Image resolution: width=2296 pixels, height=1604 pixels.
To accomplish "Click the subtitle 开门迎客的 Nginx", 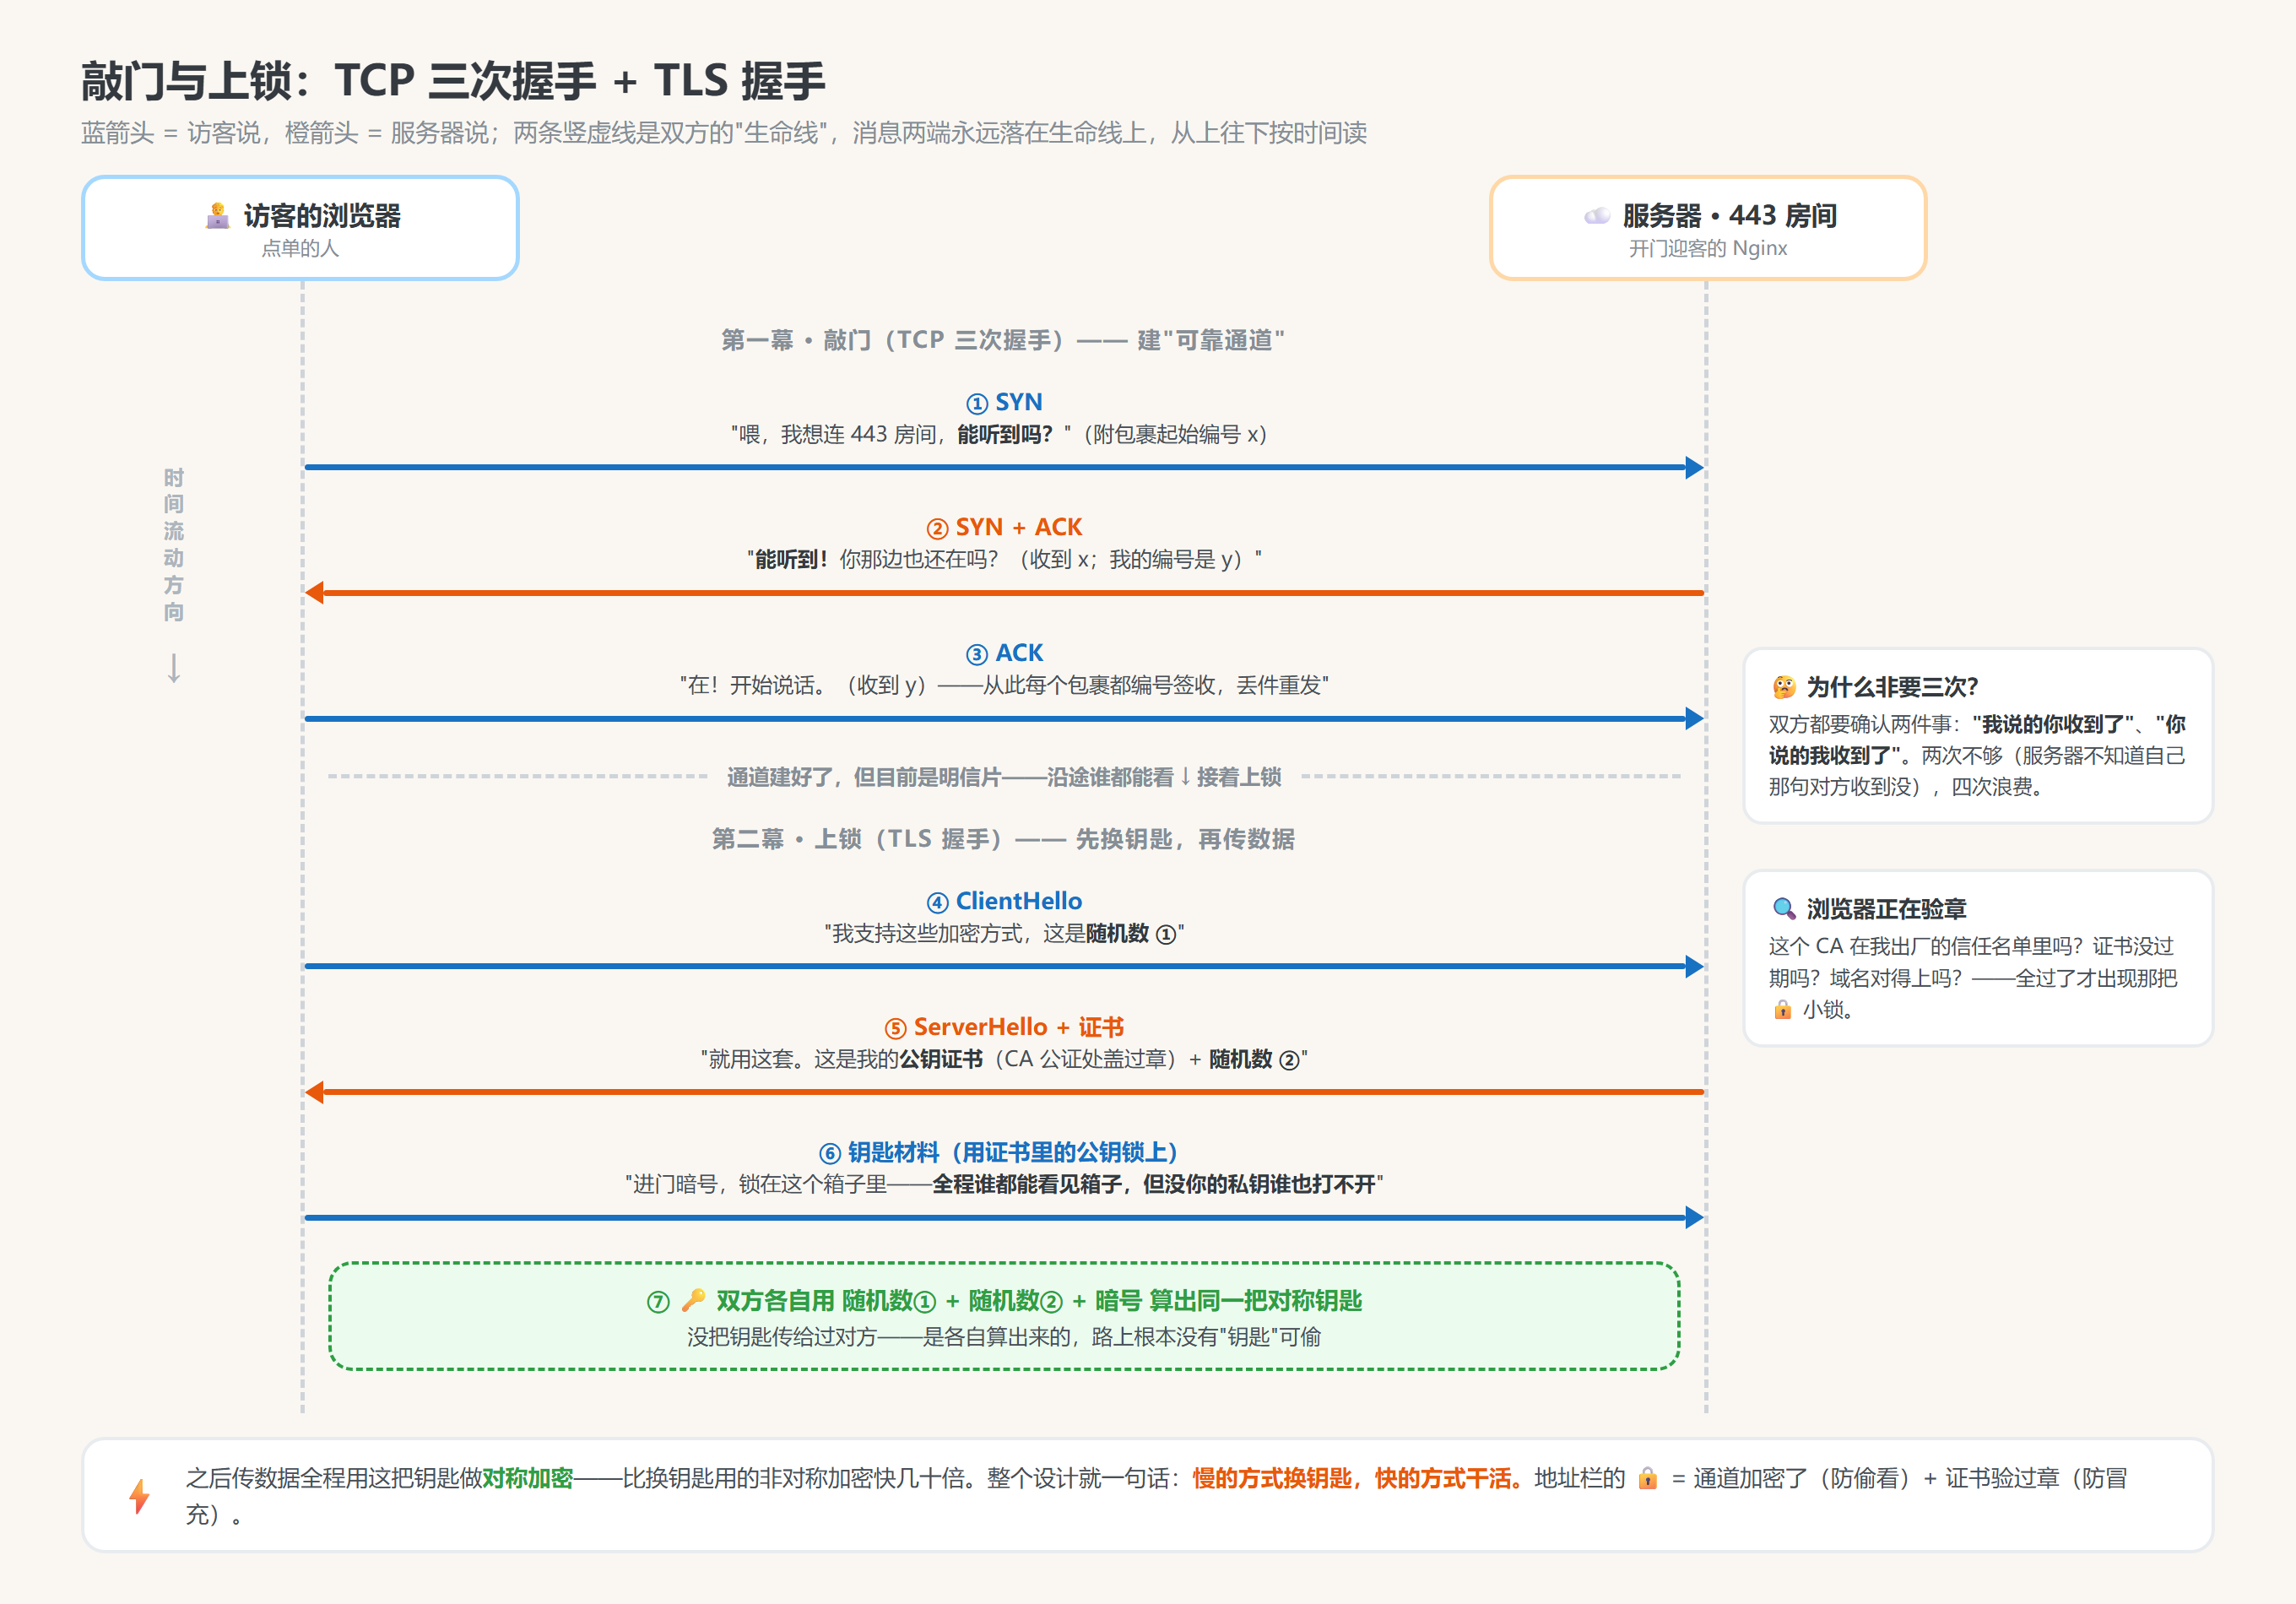I will (1708, 248).
